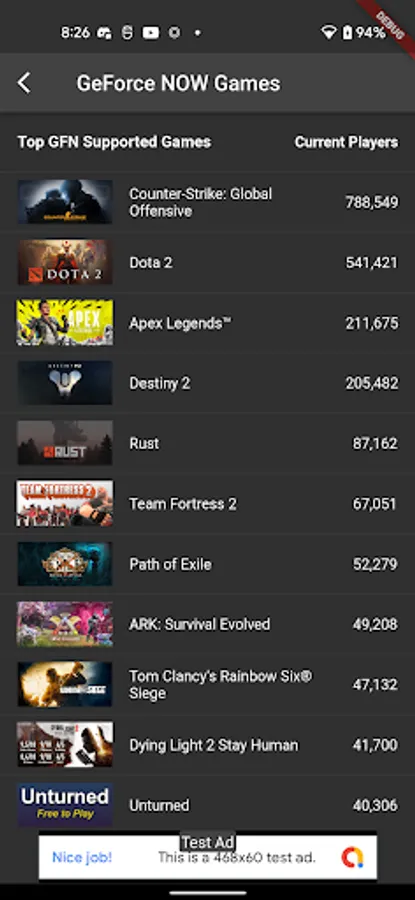Viewport: 415px width, 900px height.
Task: Click the Current Players column header
Action: coord(346,142)
